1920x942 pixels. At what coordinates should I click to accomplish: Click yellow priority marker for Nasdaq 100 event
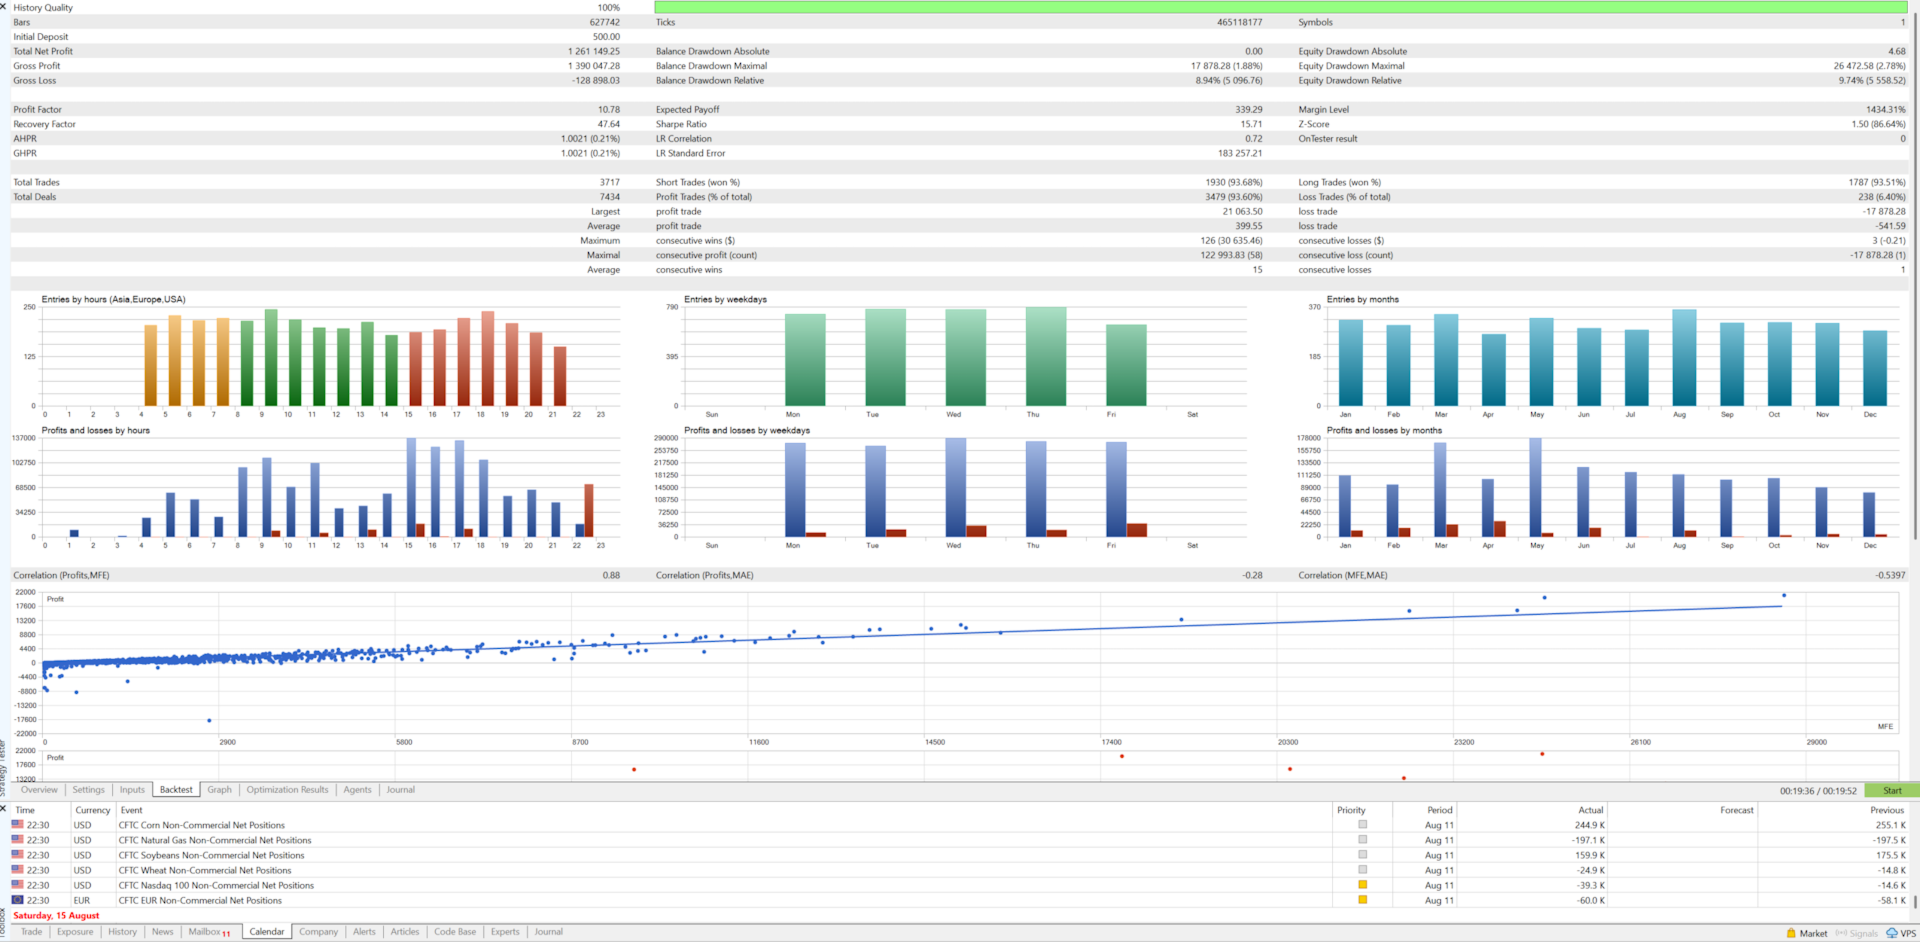click(1362, 885)
